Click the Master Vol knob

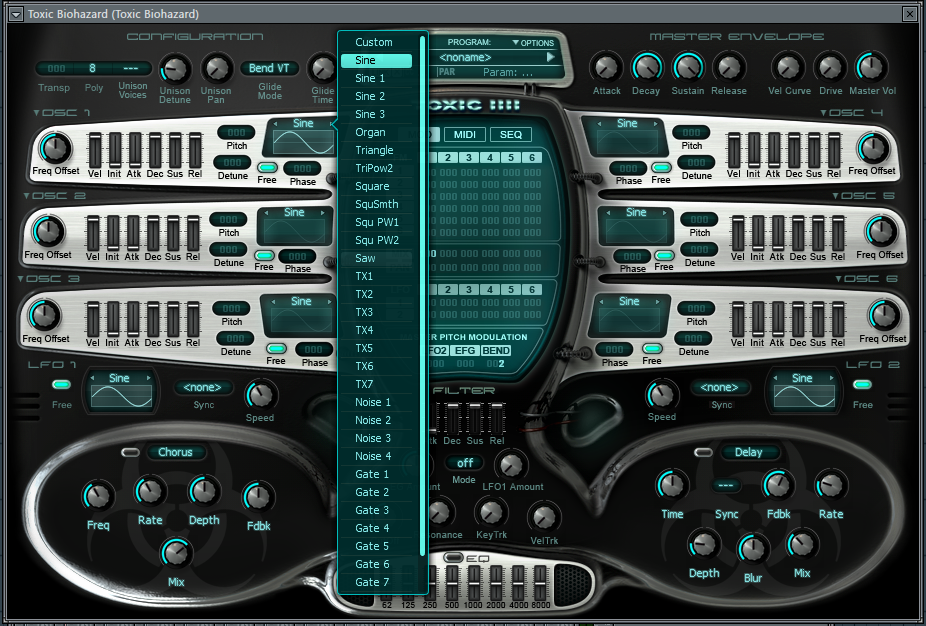[872, 68]
